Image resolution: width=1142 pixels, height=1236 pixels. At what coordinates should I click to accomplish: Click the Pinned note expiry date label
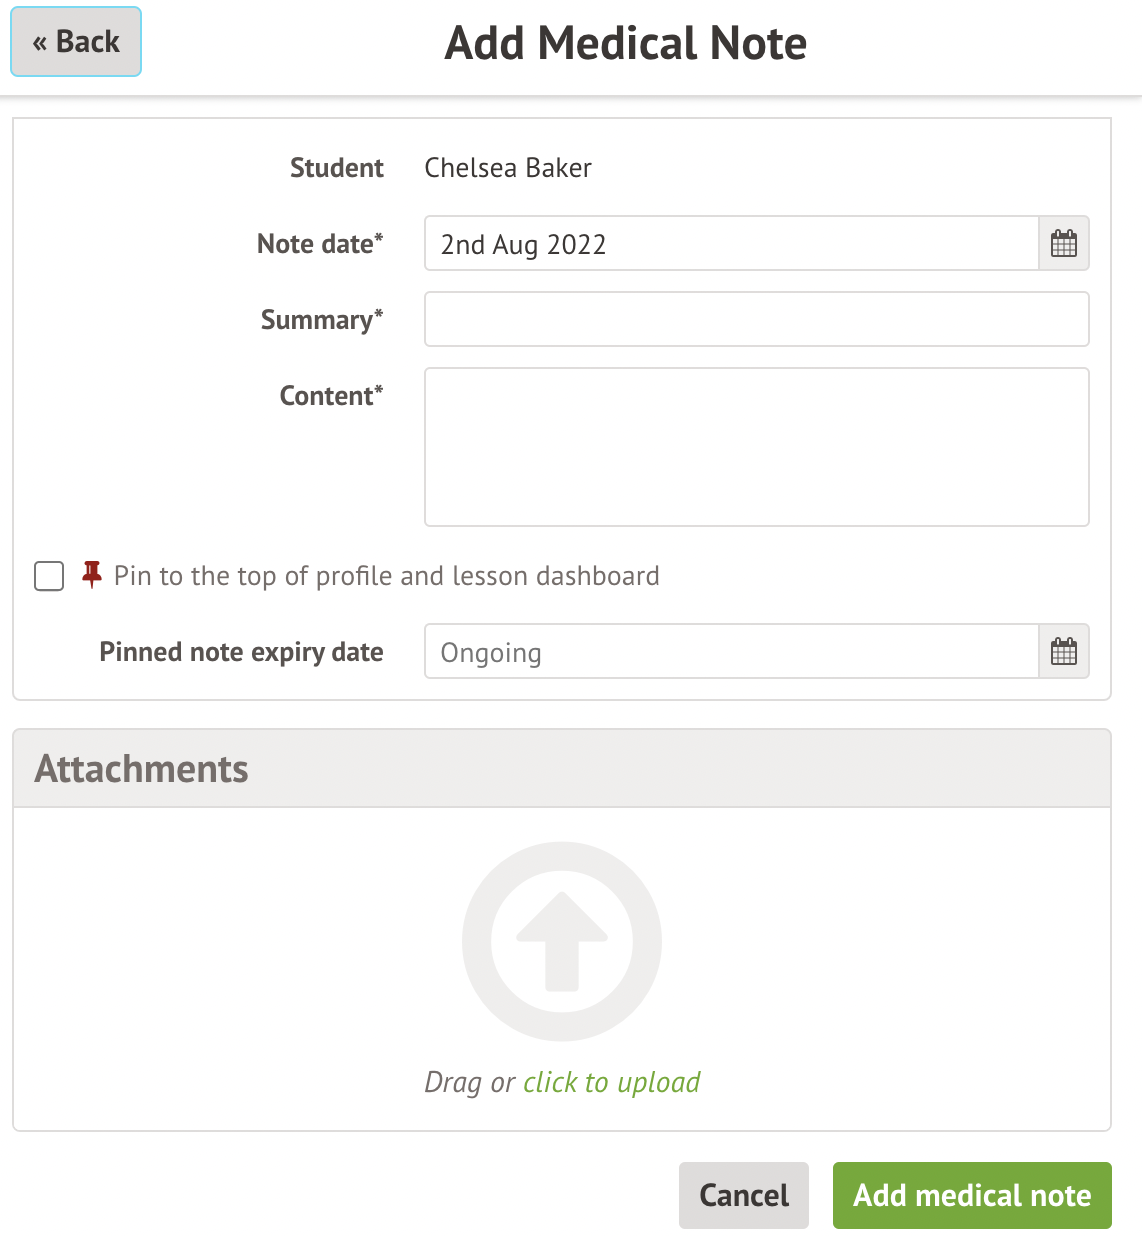(241, 652)
